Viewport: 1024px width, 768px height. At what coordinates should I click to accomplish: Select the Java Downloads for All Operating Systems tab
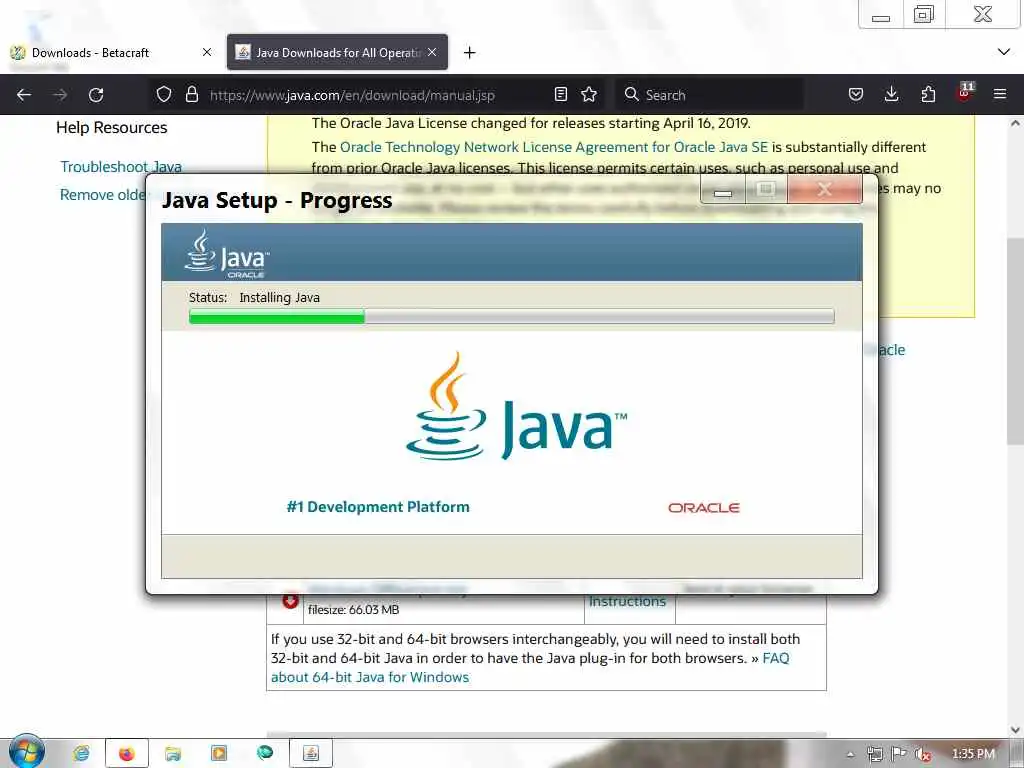337,52
